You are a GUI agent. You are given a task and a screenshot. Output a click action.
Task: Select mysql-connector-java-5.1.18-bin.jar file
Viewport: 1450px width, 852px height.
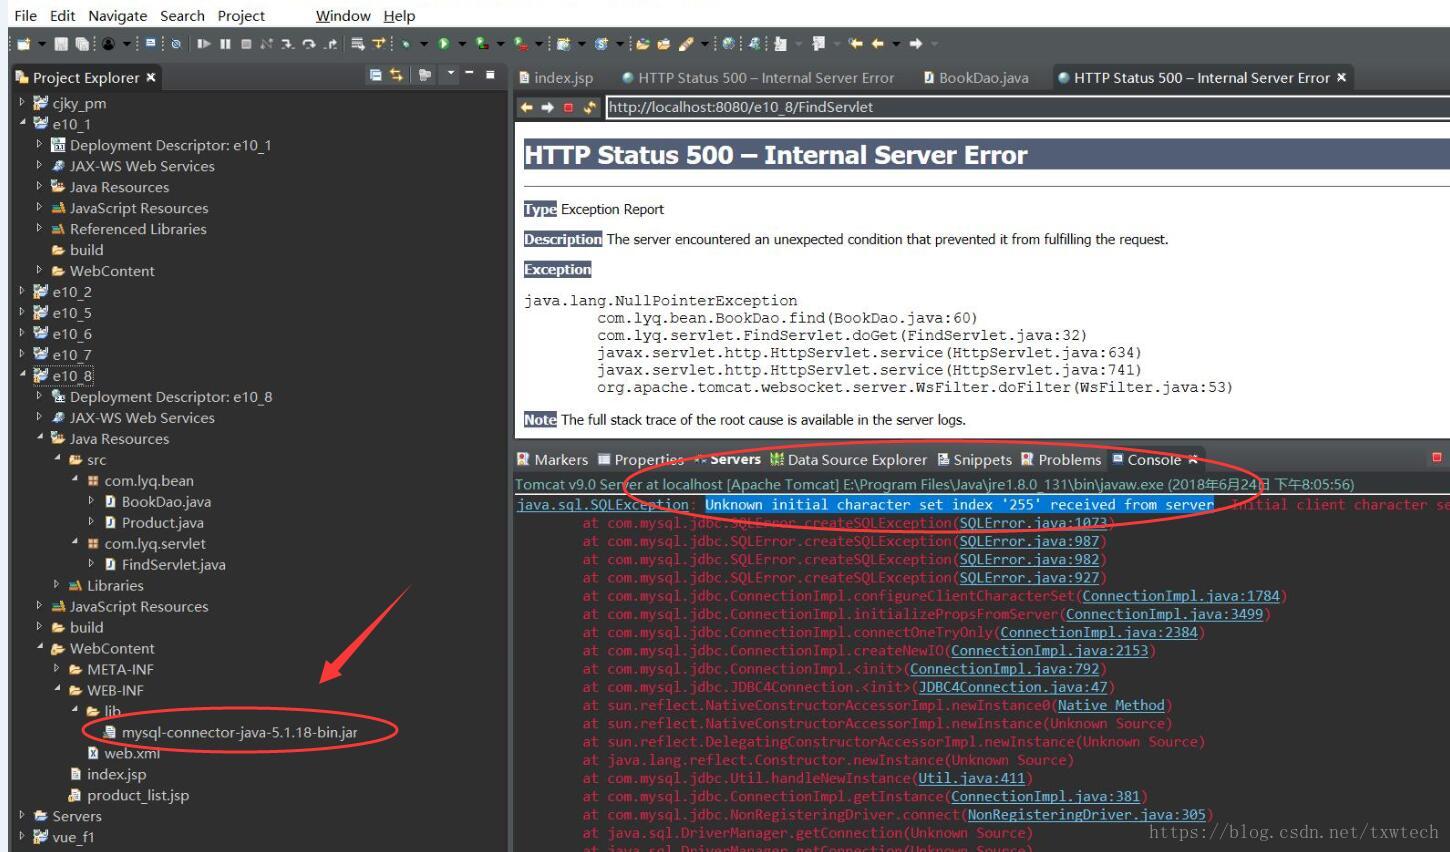click(230, 732)
